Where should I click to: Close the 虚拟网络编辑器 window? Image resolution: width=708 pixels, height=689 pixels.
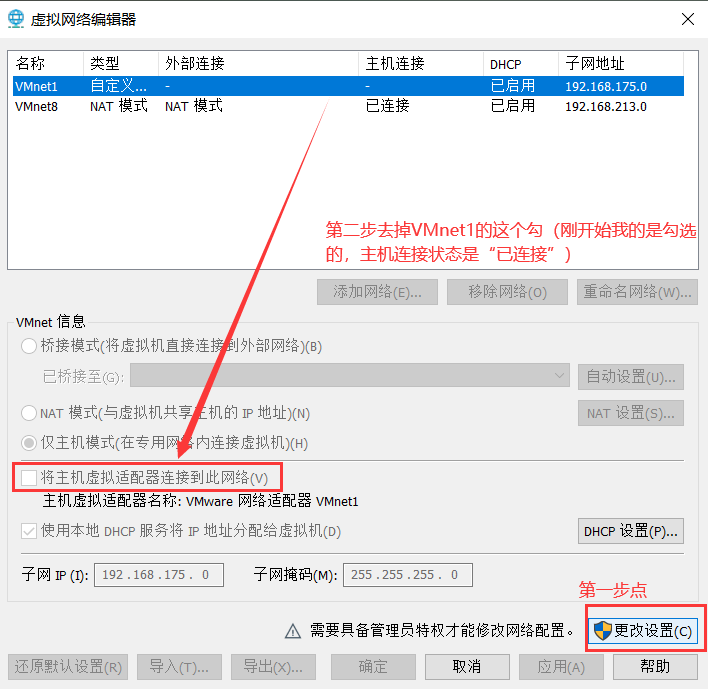688,19
